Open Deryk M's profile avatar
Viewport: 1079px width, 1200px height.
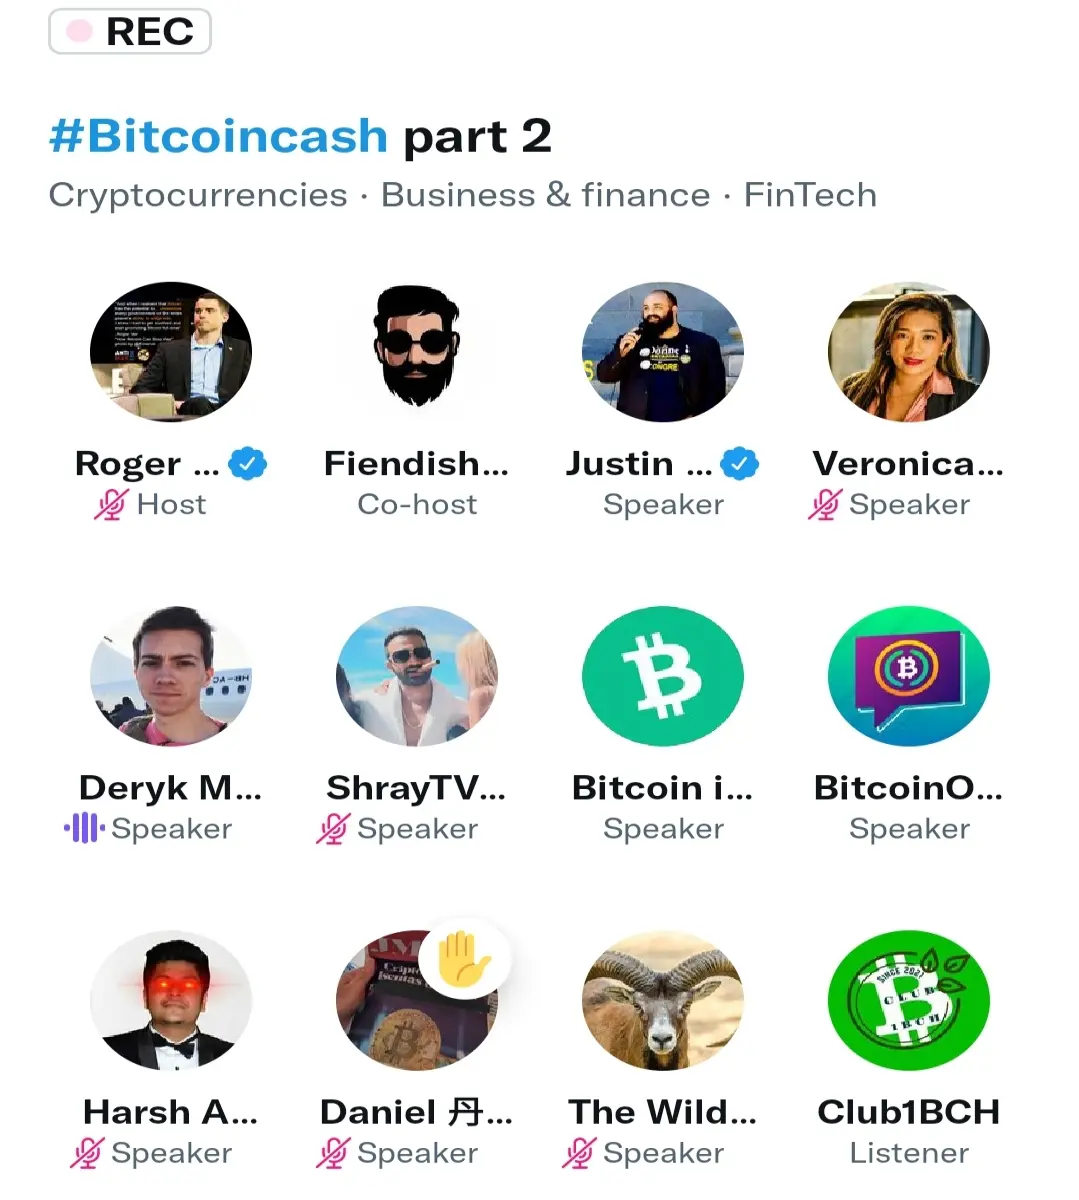[x=171, y=676]
